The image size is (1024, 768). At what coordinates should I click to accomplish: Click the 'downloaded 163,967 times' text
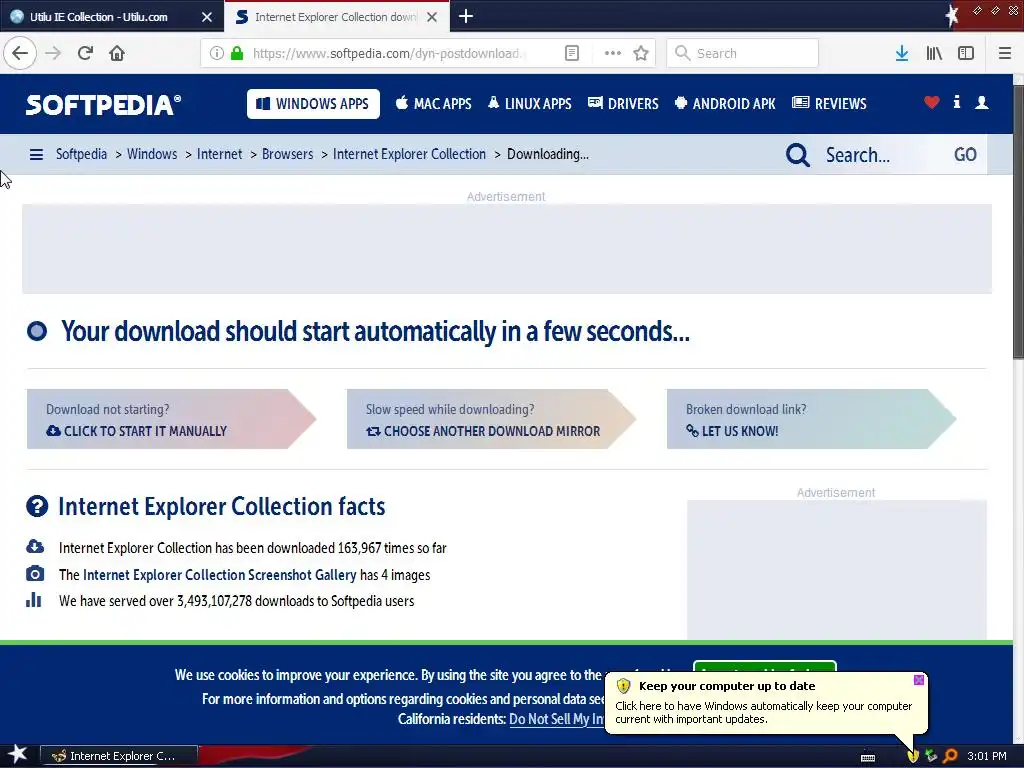click(x=253, y=548)
